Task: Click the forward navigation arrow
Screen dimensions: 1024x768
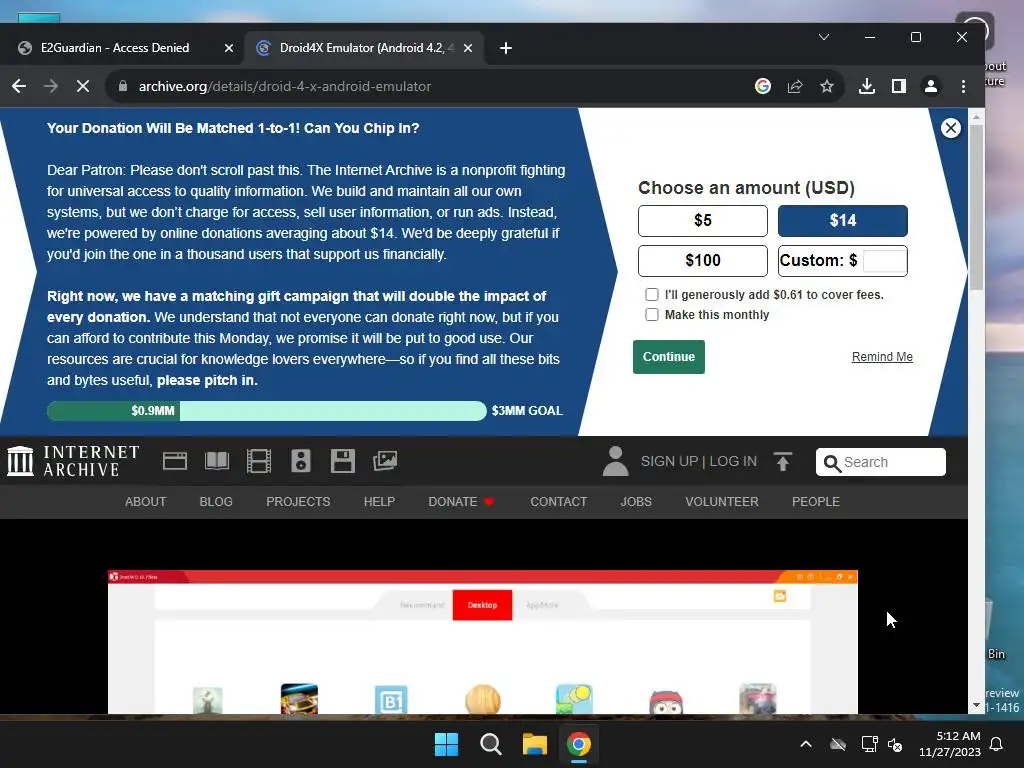Action: click(x=51, y=86)
